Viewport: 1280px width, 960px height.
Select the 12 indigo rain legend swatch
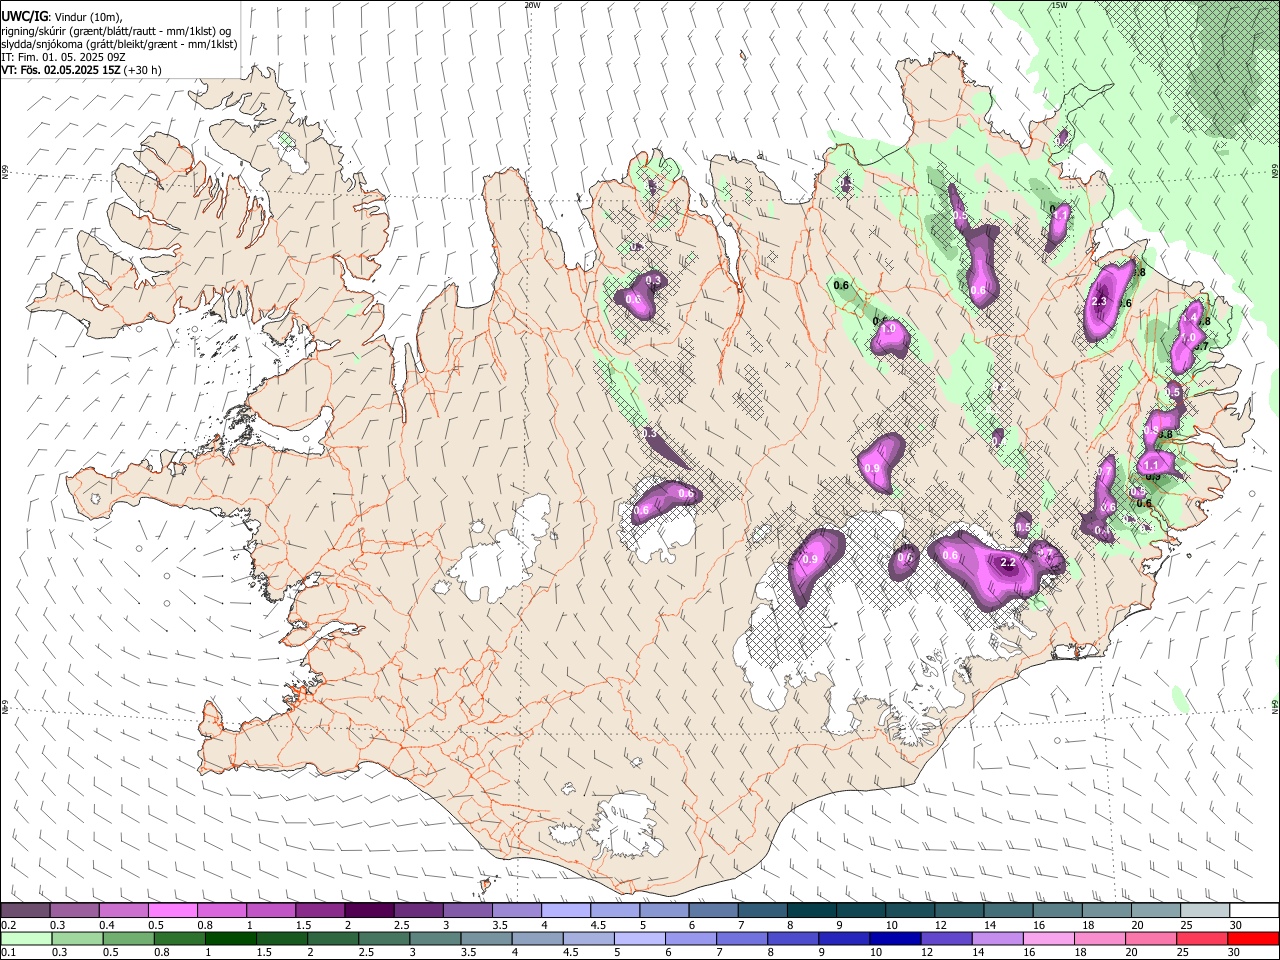click(946, 938)
